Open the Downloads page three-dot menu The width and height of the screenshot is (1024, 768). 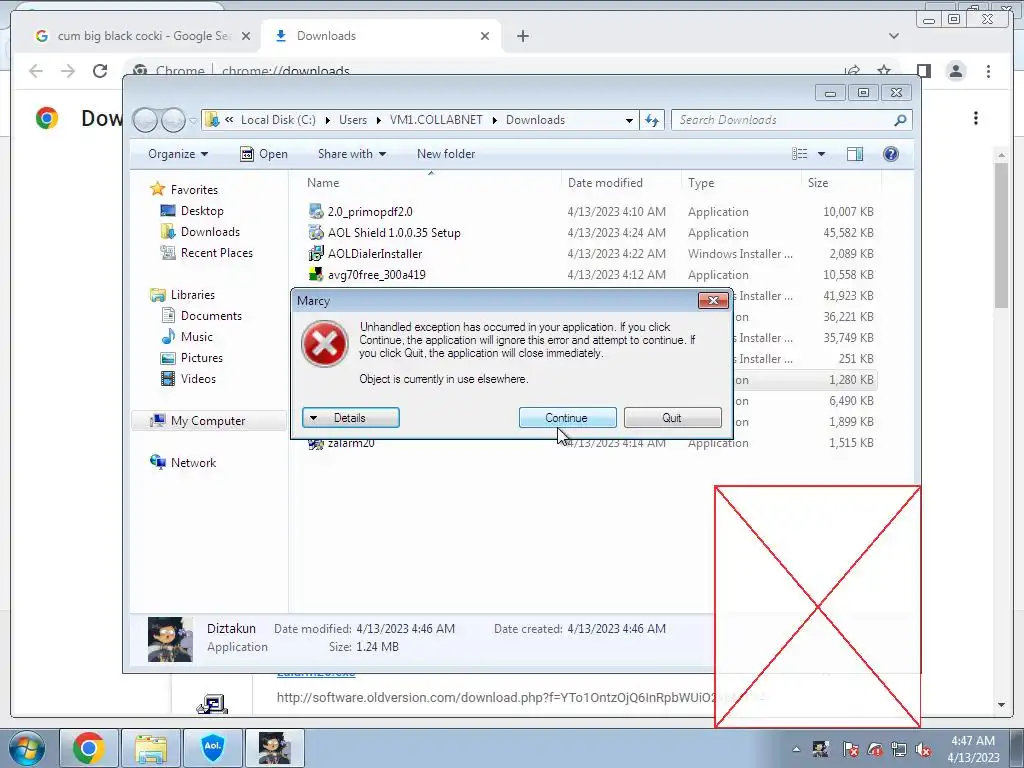976,118
